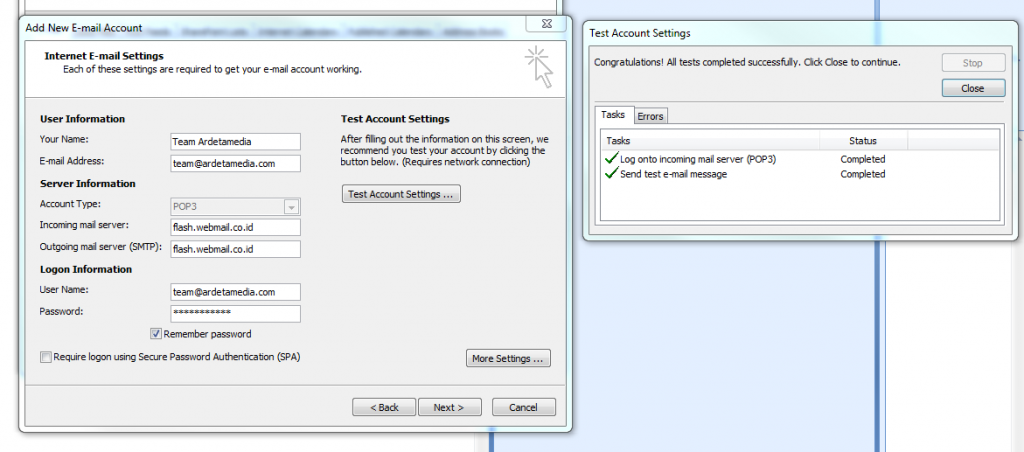
Task: Open the Account Type dropdown
Action: (x=291, y=207)
